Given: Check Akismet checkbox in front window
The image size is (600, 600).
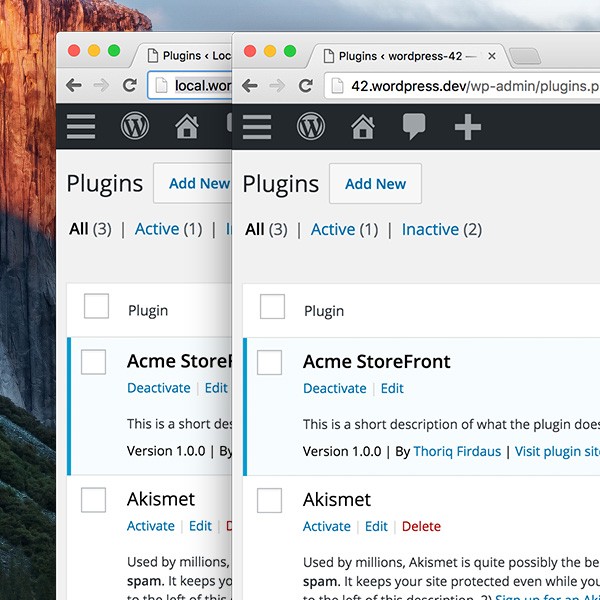Looking at the screenshot, I should pos(269,500).
